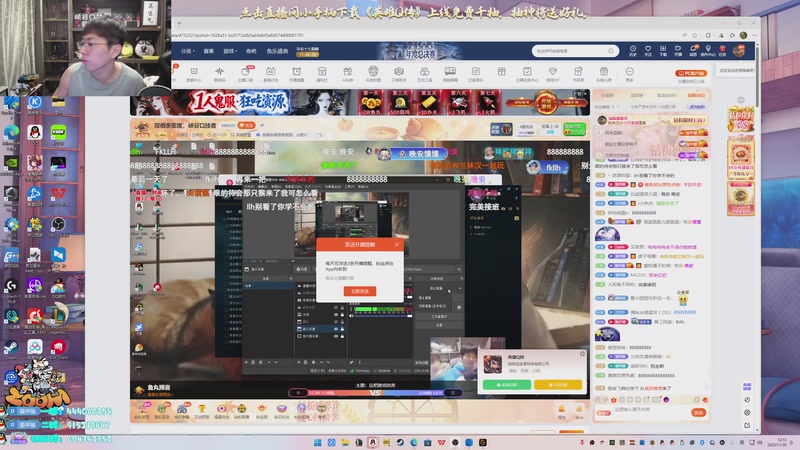Click the 1人鬼服 狂吃资源 banner ad
The width and height of the screenshot is (800, 450).
tap(360, 103)
